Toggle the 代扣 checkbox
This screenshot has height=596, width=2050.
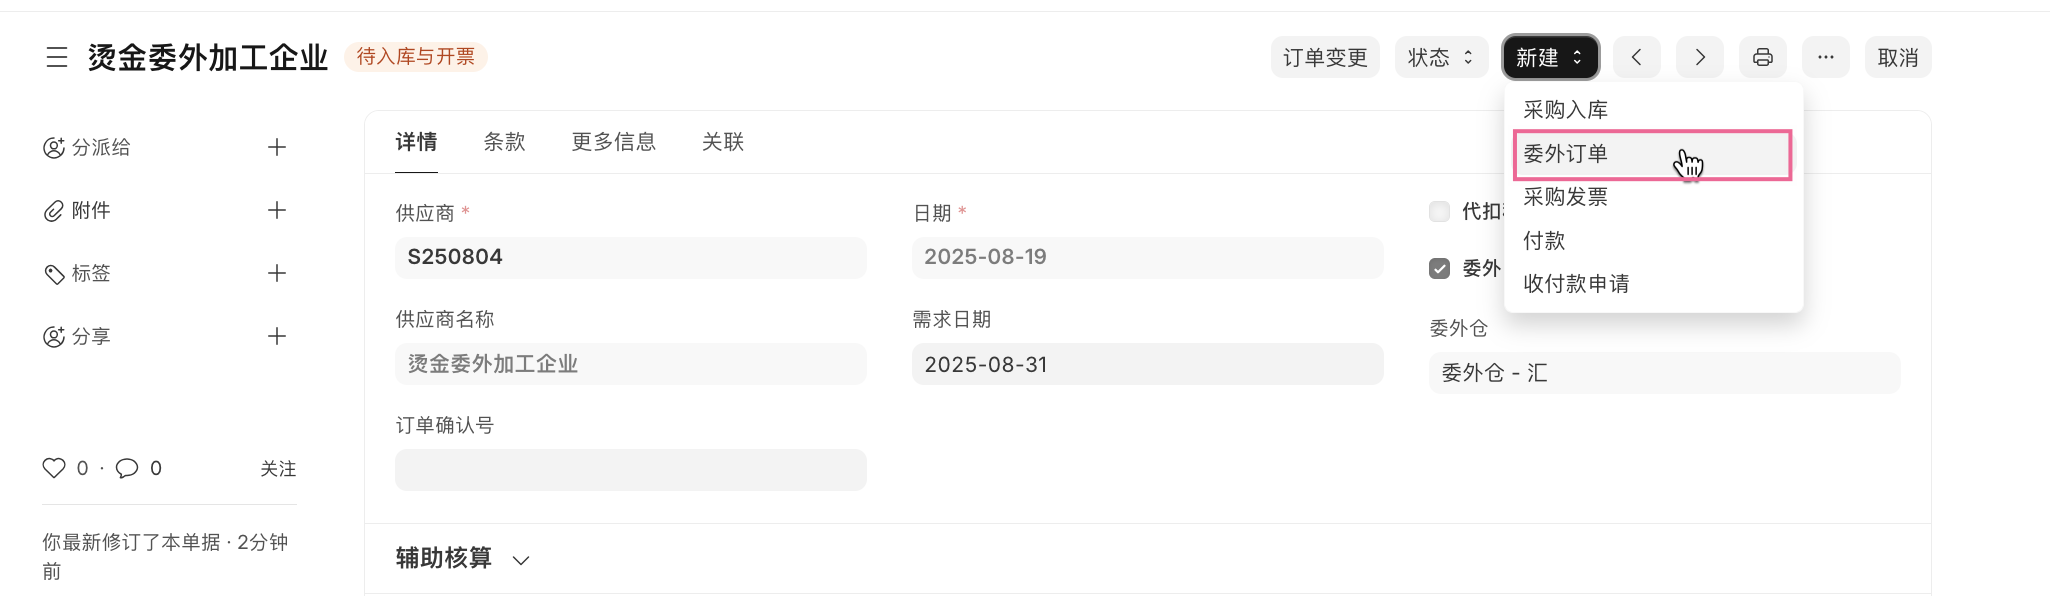(1439, 211)
